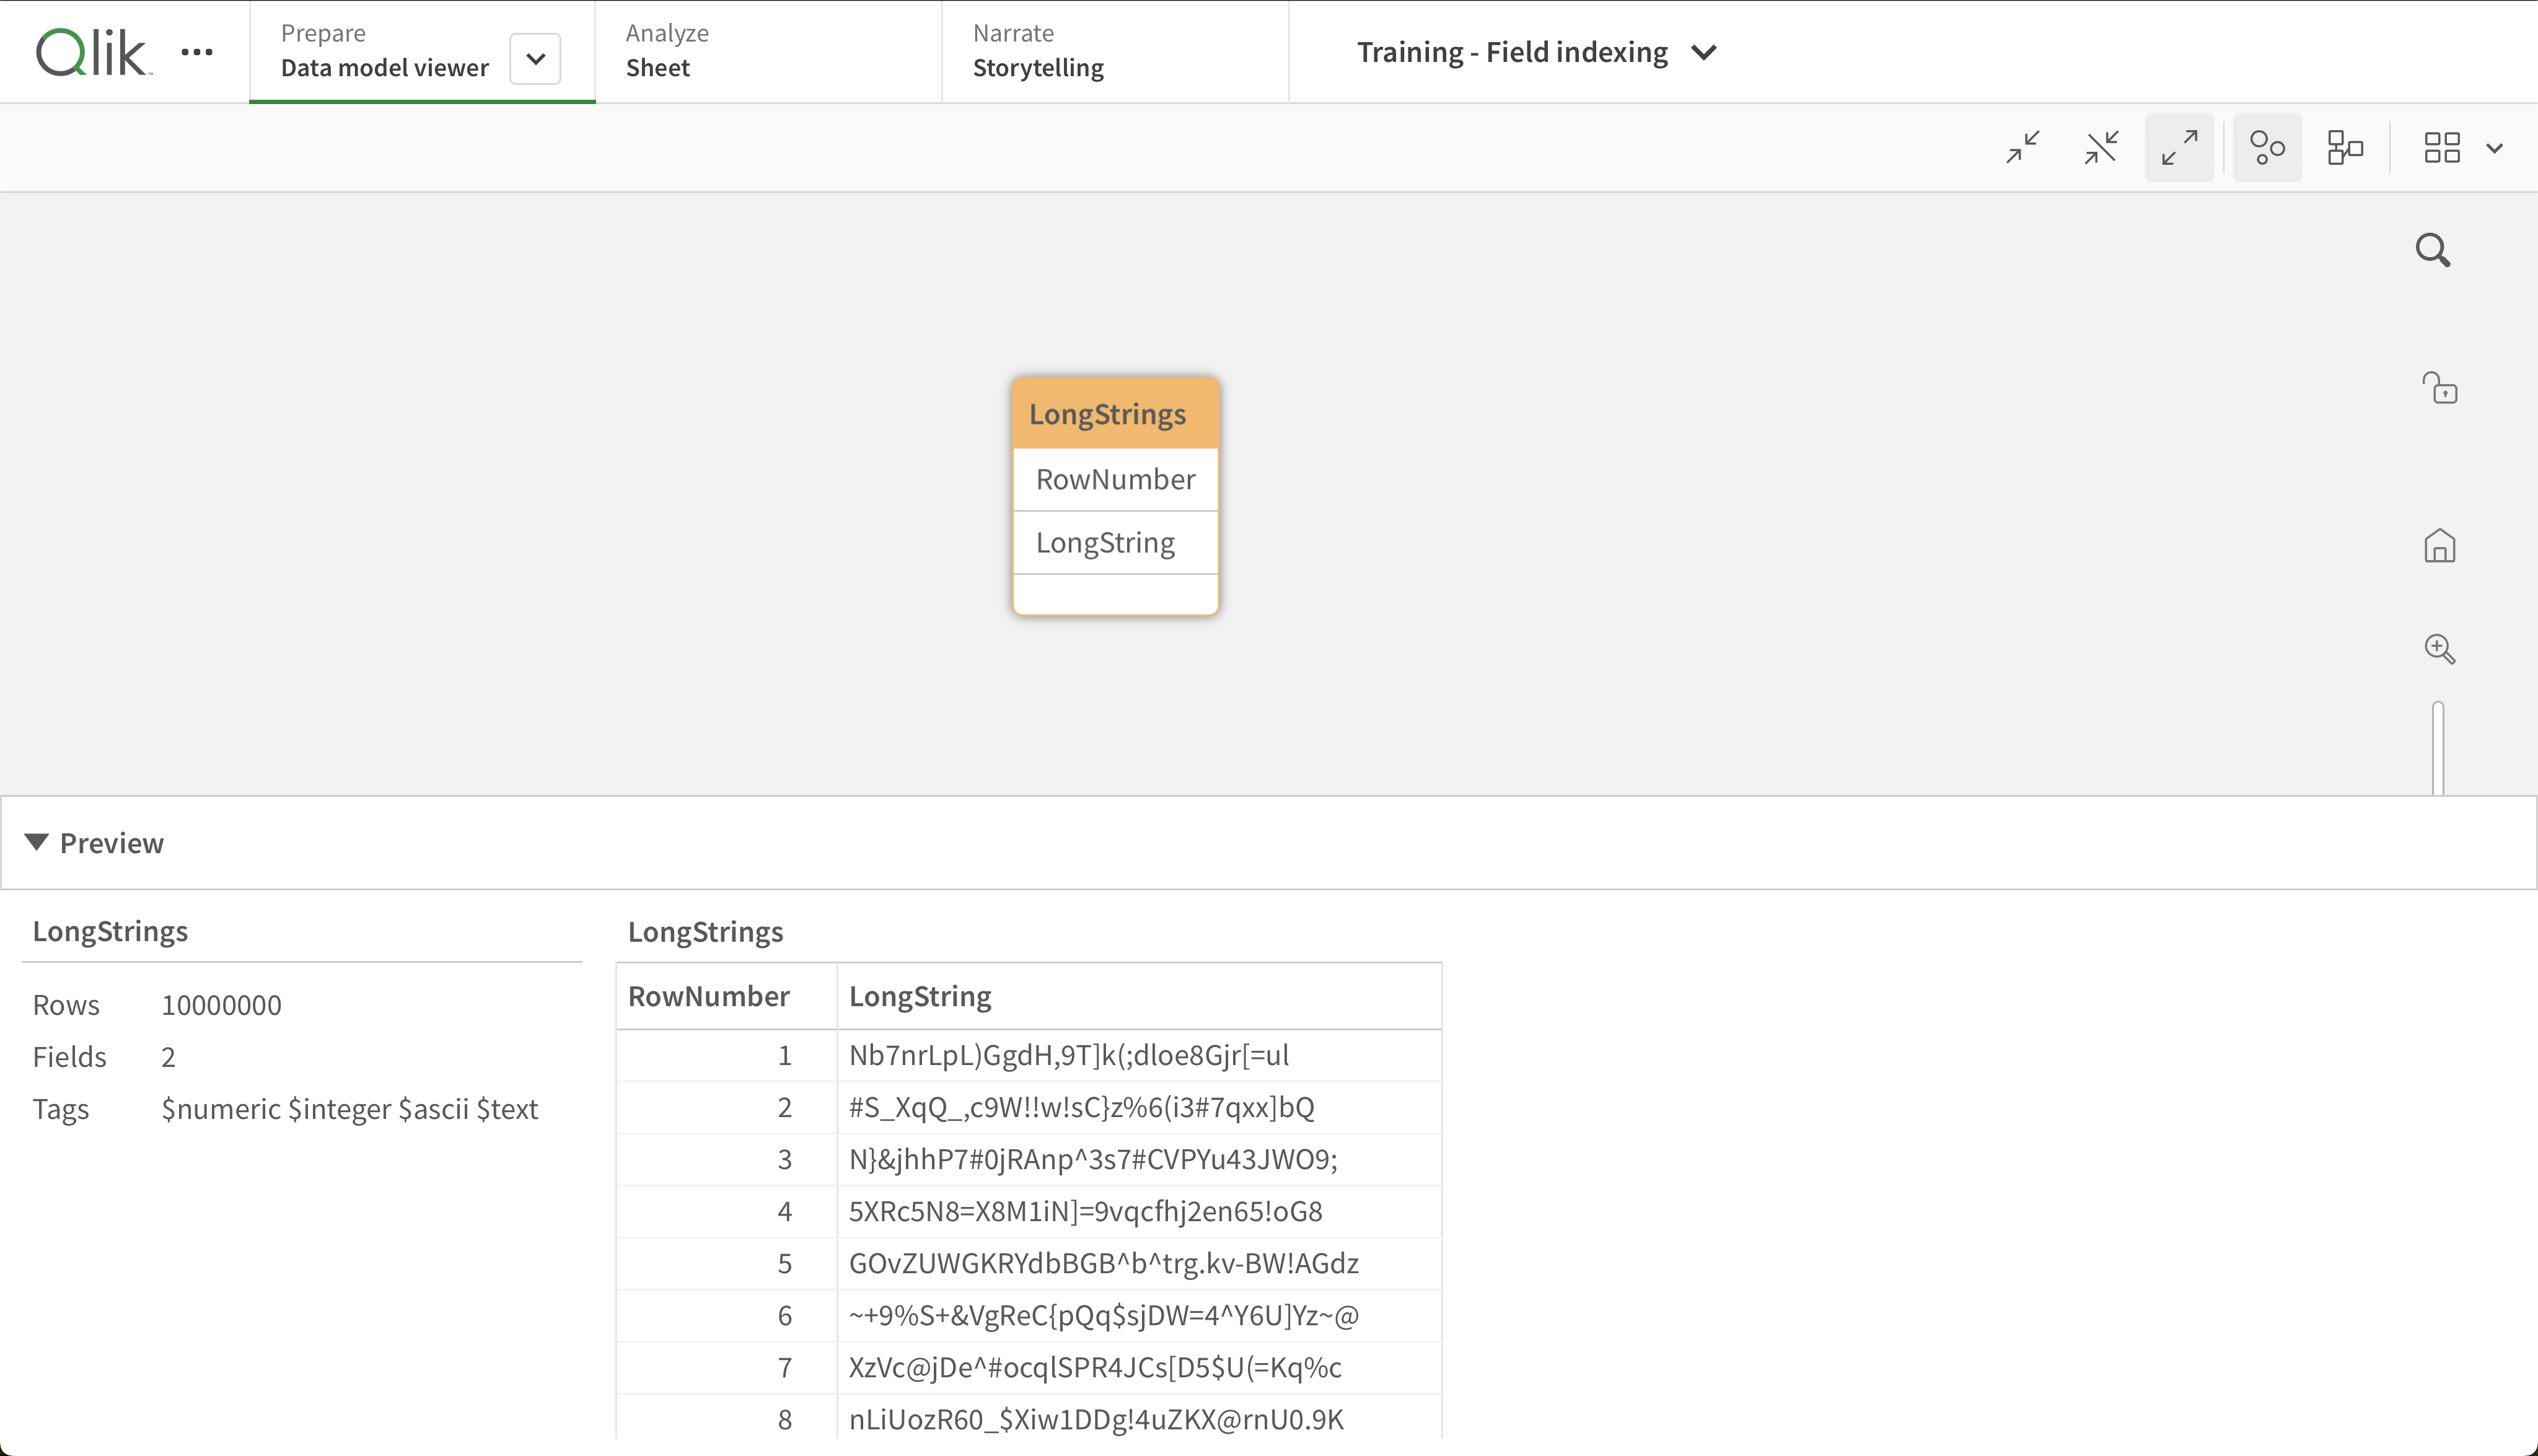The image size is (2538, 1456).
Task: Open the Prepare section dropdown
Action: pos(536,59)
